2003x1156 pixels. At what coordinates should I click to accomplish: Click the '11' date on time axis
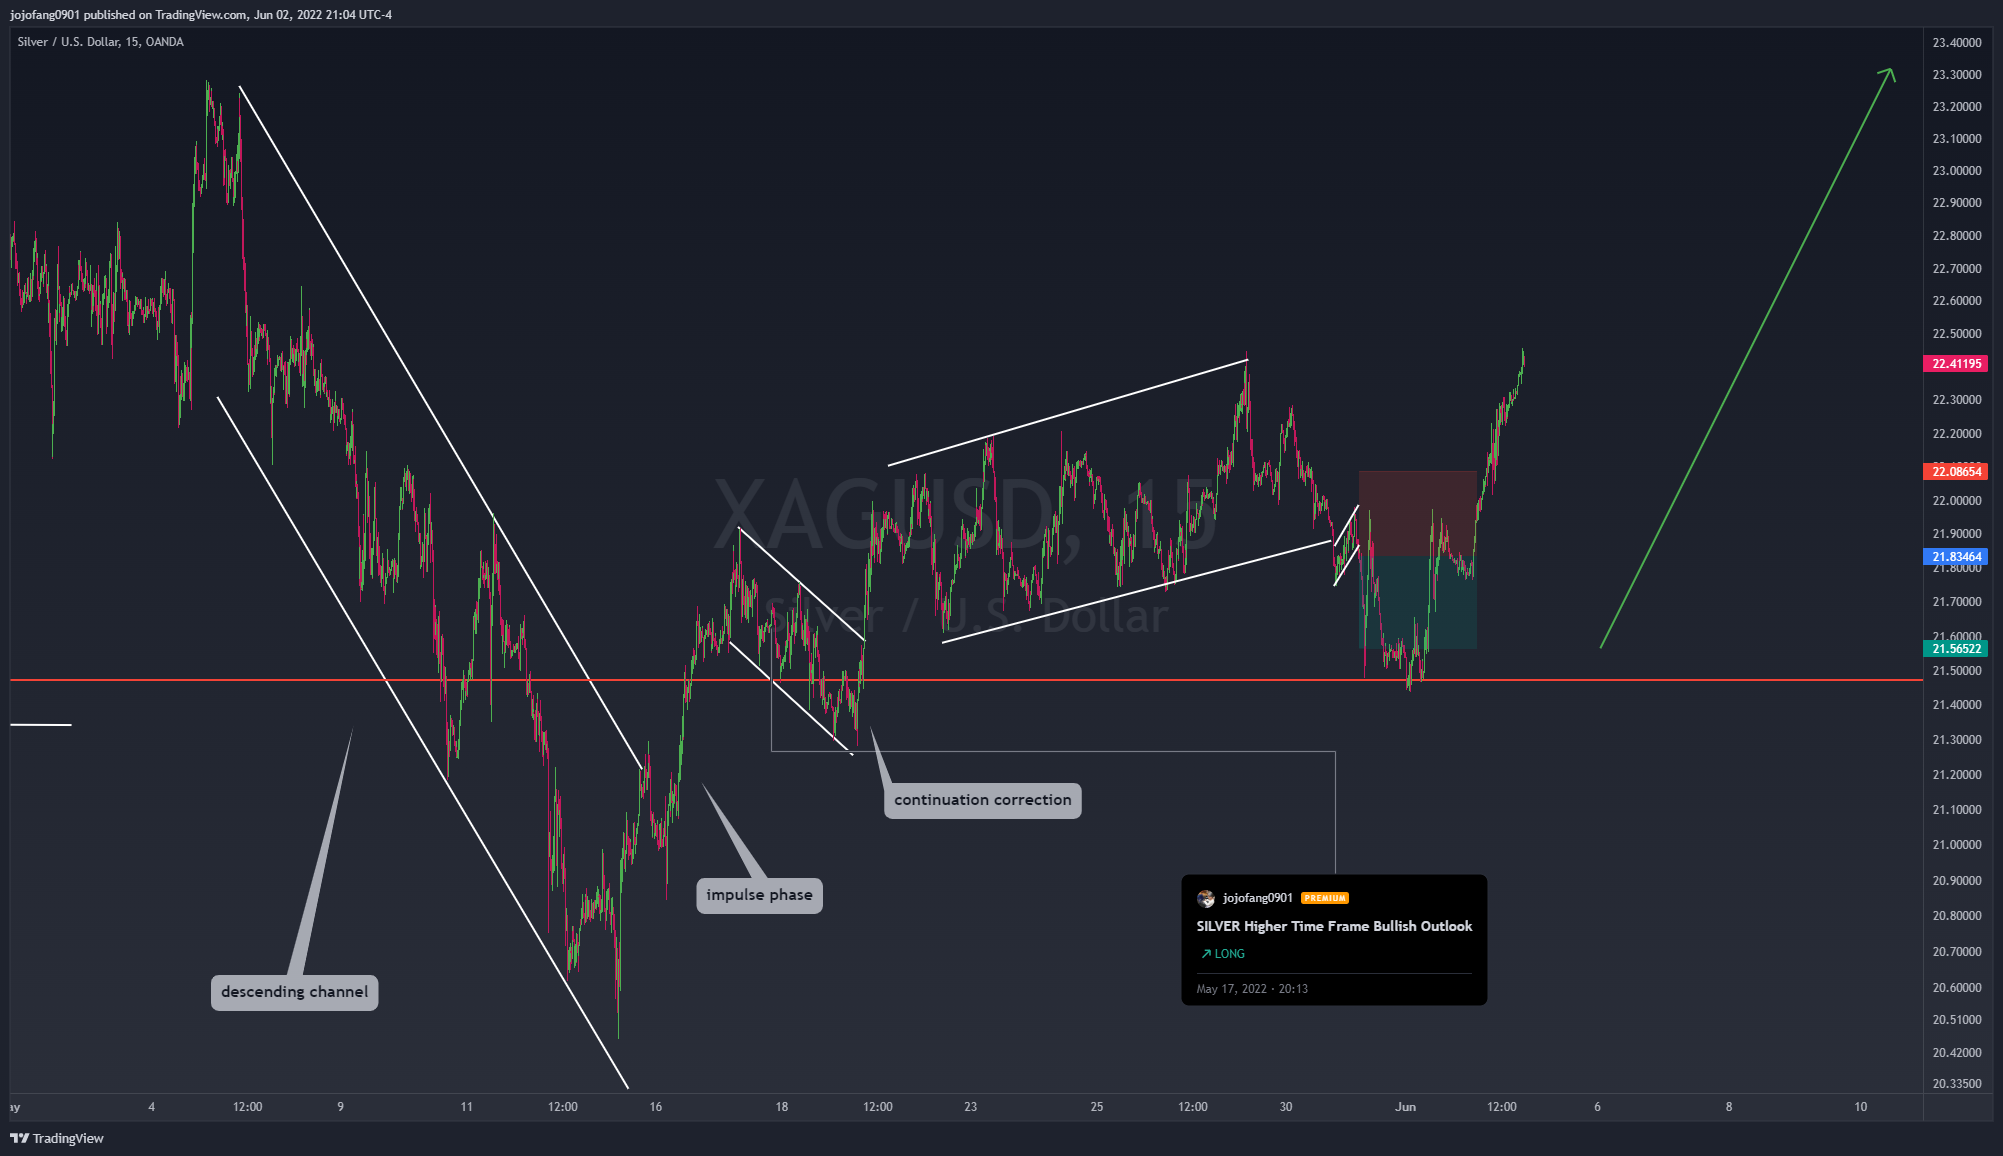467,1107
